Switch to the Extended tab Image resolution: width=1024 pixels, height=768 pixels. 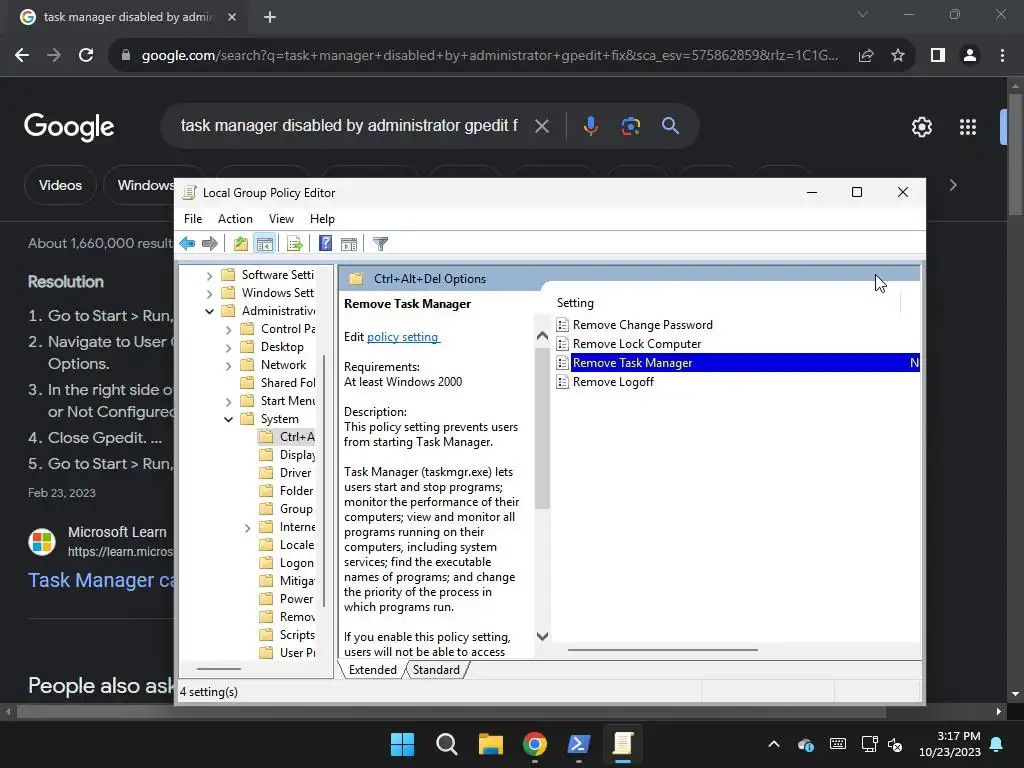[372, 669]
